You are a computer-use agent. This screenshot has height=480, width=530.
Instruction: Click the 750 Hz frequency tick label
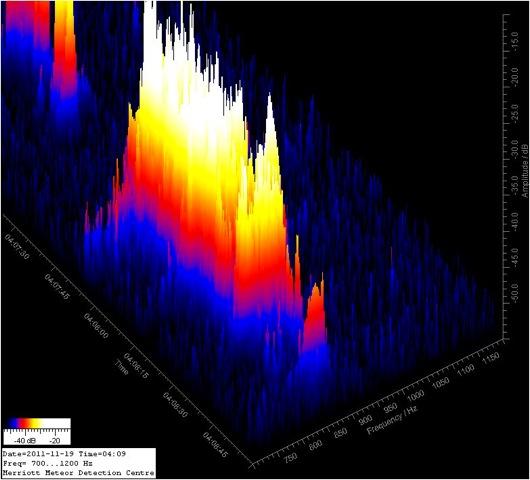[x=290, y=458]
